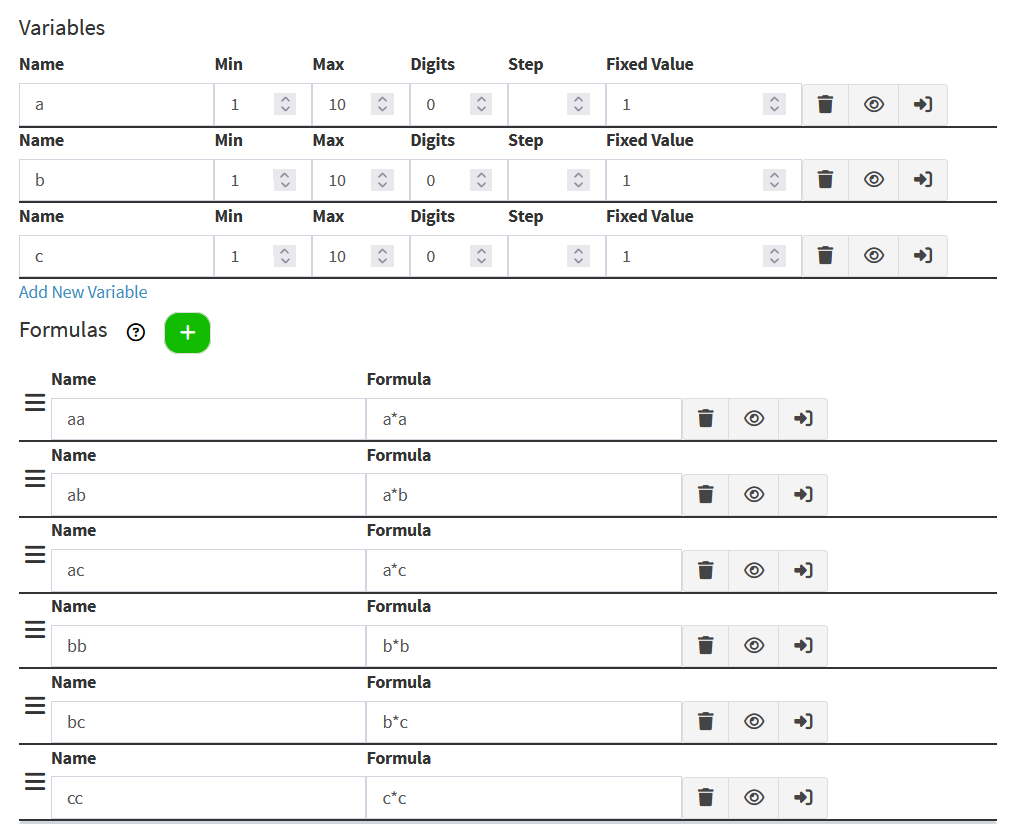
Task: Delete the aa formula using trash icon
Action: pyautogui.click(x=705, y=419)
